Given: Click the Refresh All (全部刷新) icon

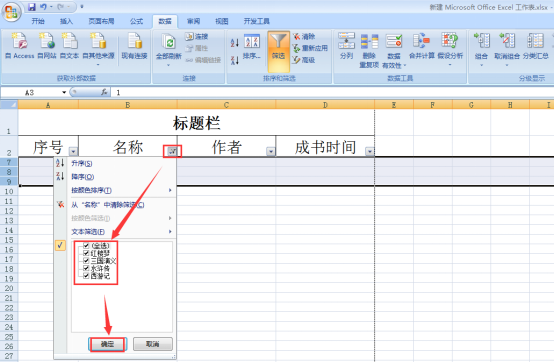Looking at the screenshot, I should (x=169, y=42).
